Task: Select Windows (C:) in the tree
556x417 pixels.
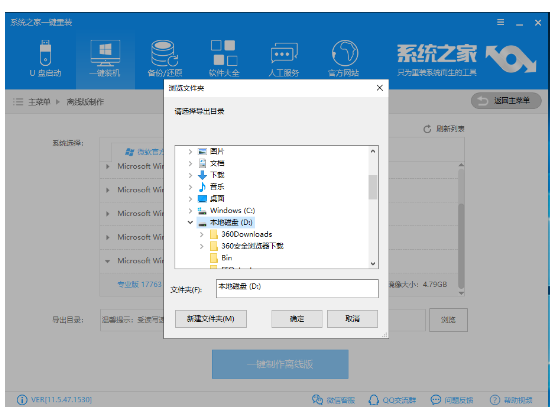Action: pyautogui.click(x=226, y=211)
